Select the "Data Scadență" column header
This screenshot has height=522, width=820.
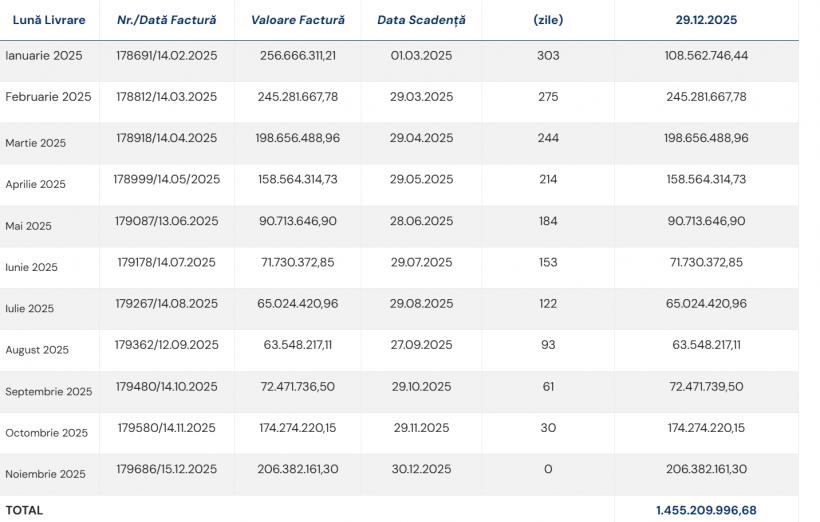pos(421,20)
